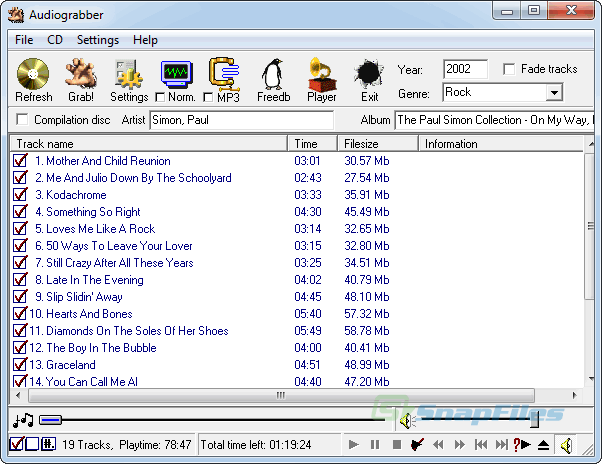The height and width of the screenshot is (464, 602).
Task: Query Freedb with the penguin icon
Action: (273, 74)
